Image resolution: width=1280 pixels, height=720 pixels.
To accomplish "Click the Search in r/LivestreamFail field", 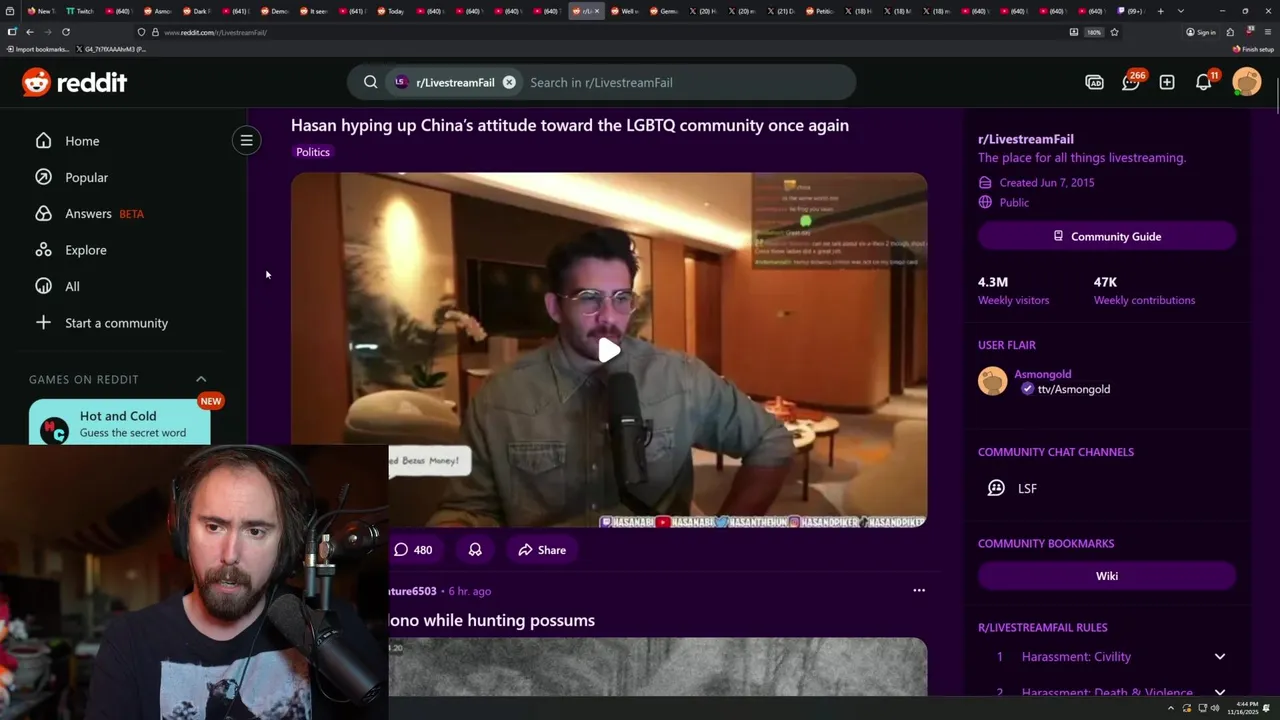I will point(685,82).
